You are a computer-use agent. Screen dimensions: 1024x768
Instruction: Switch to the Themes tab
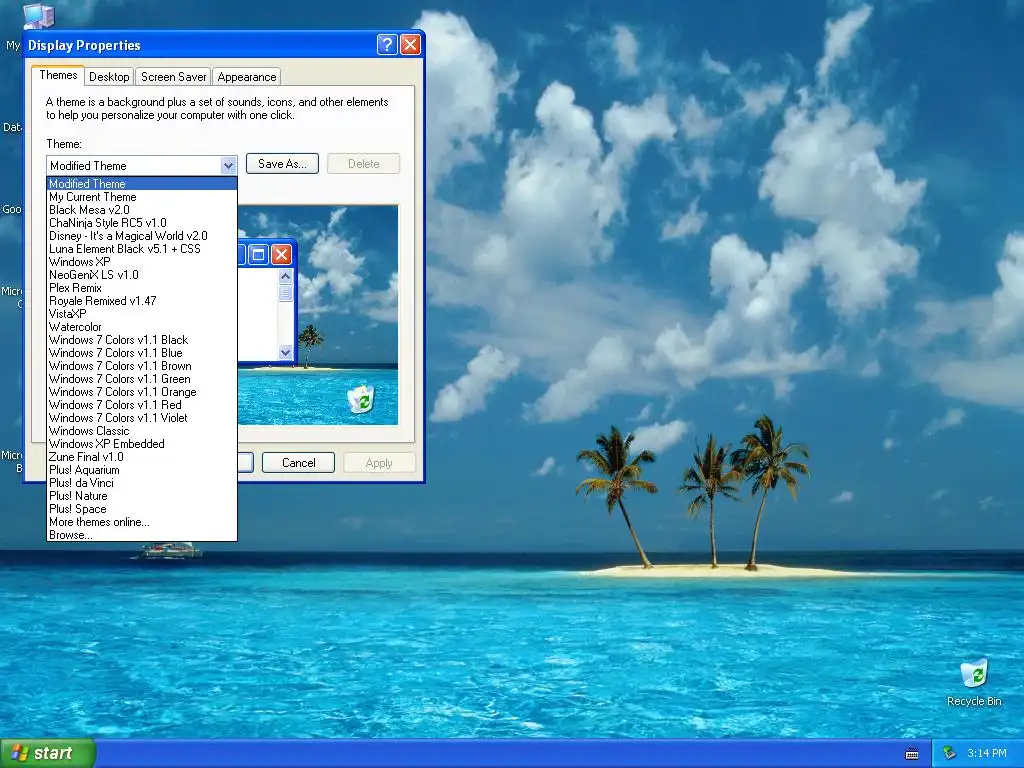point(58,75)
